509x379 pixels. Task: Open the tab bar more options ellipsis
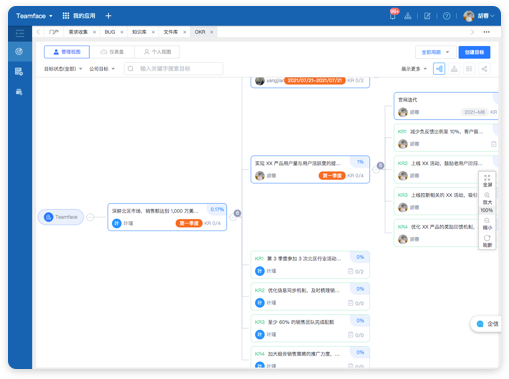(486, 32)
